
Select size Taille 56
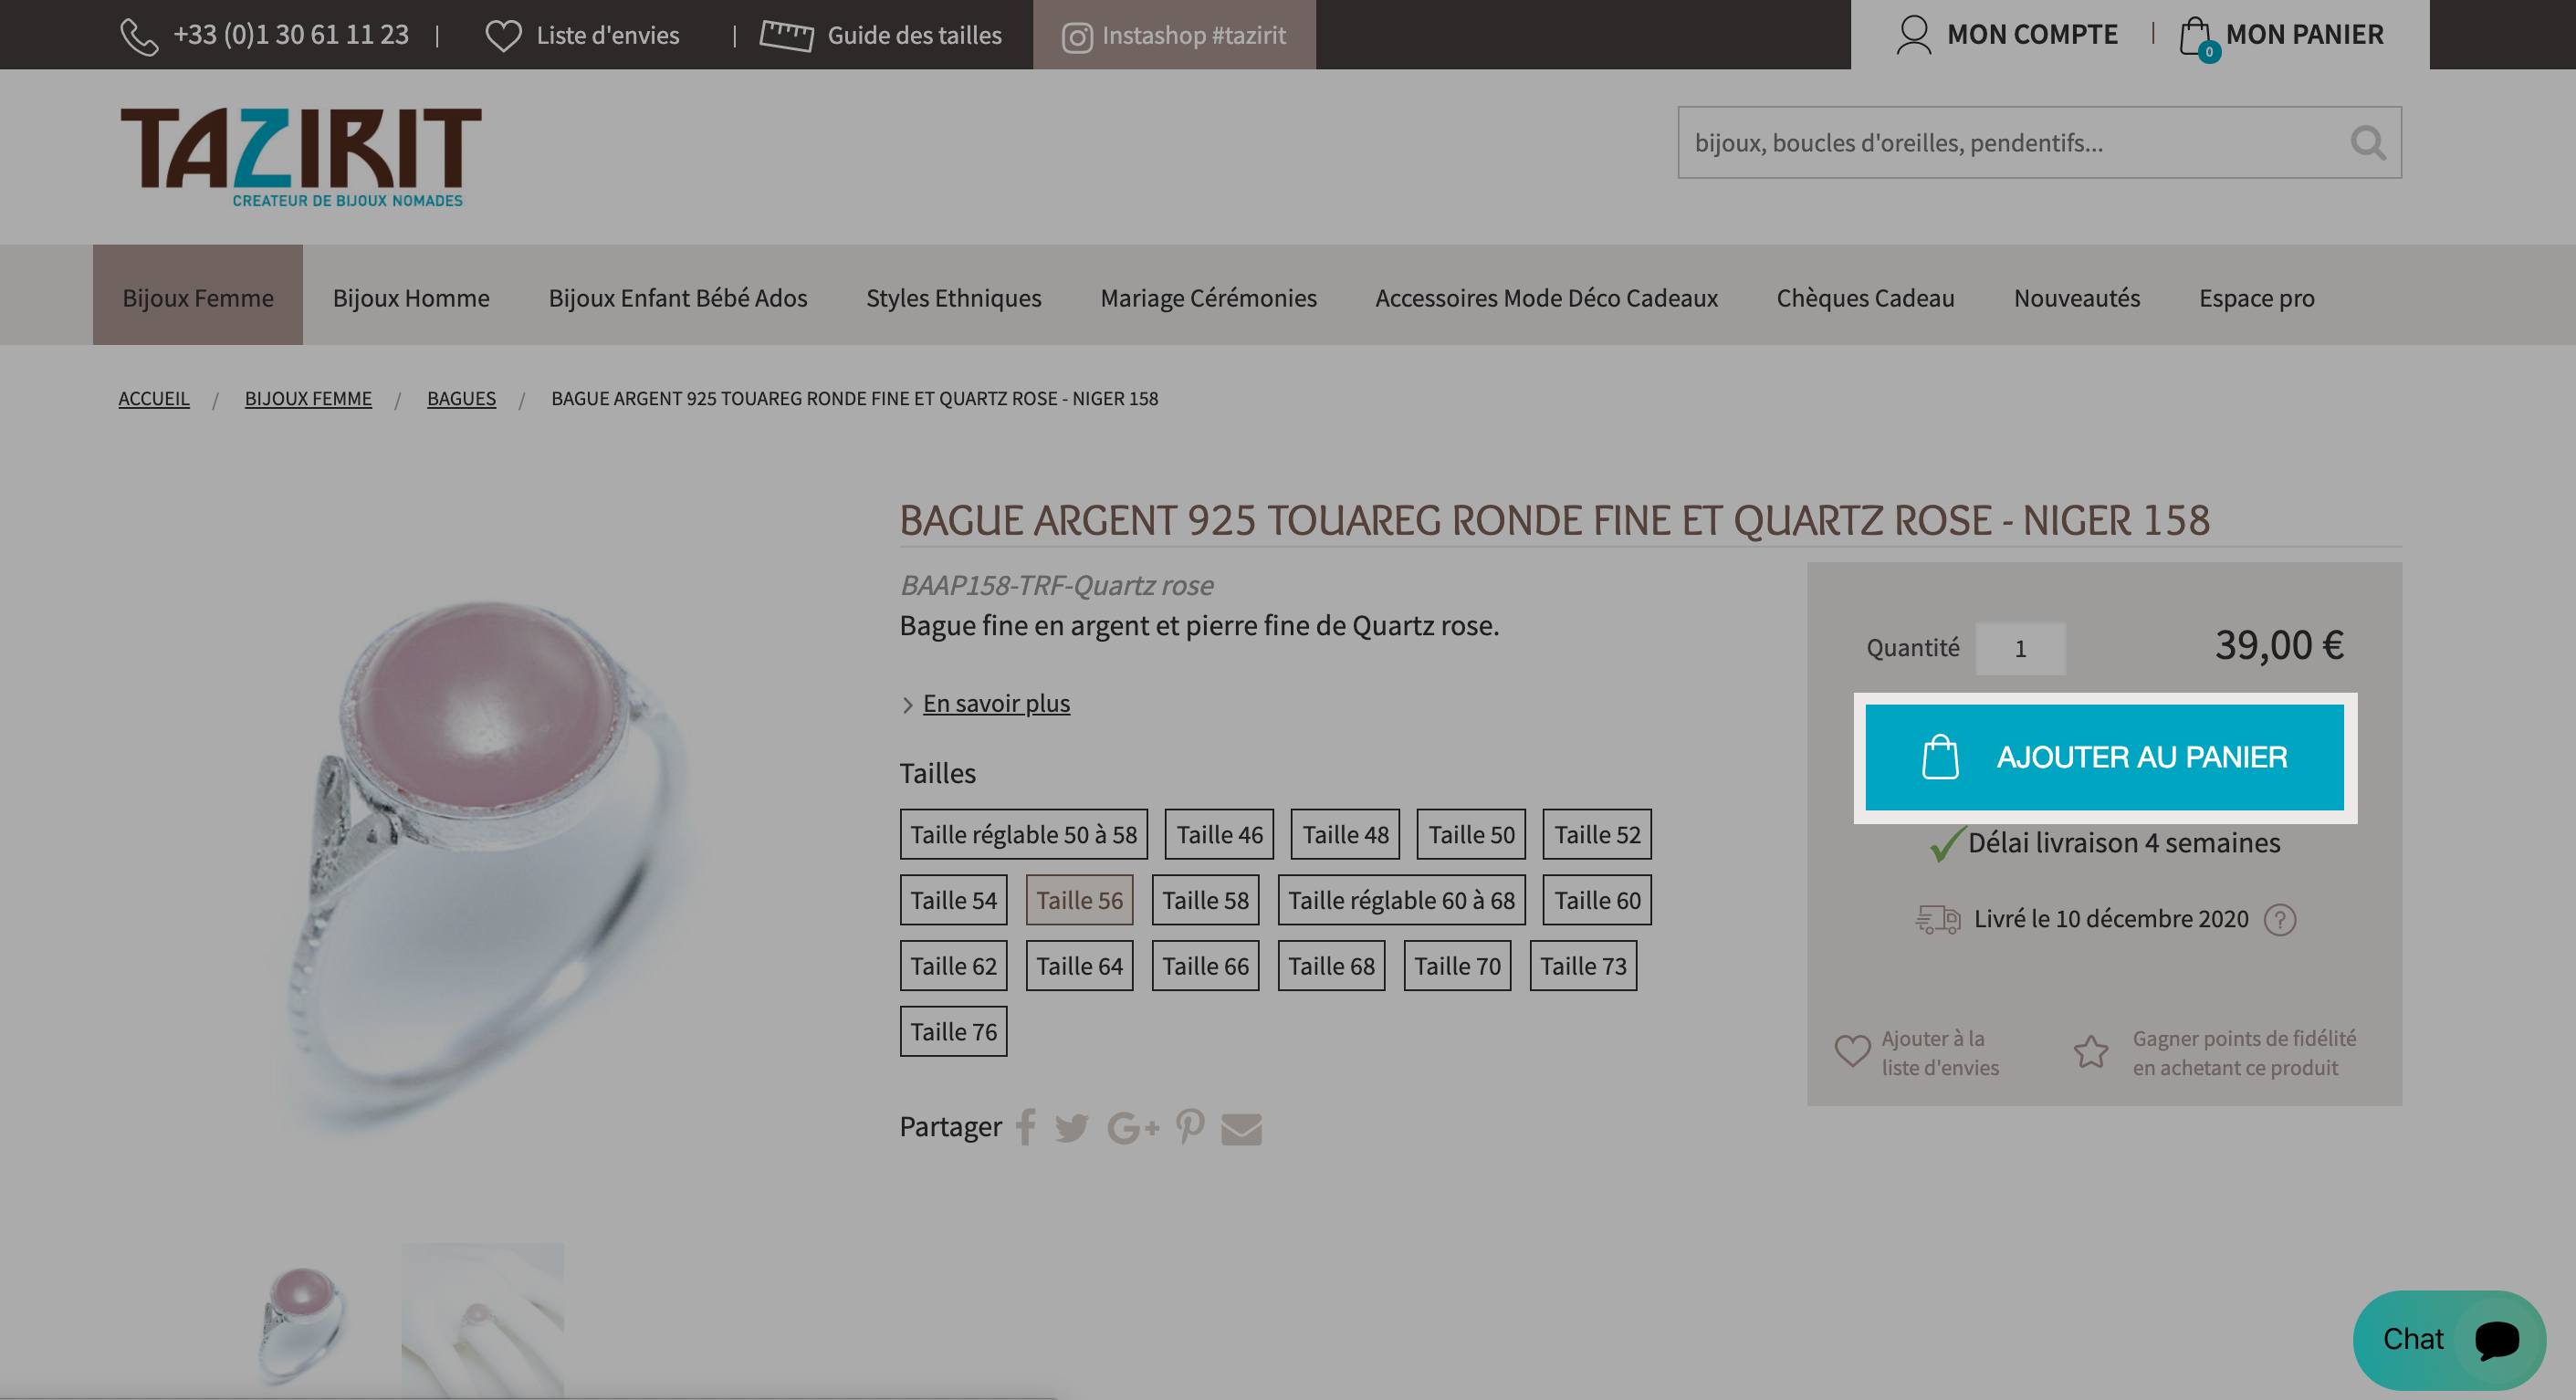point(1079,900)
